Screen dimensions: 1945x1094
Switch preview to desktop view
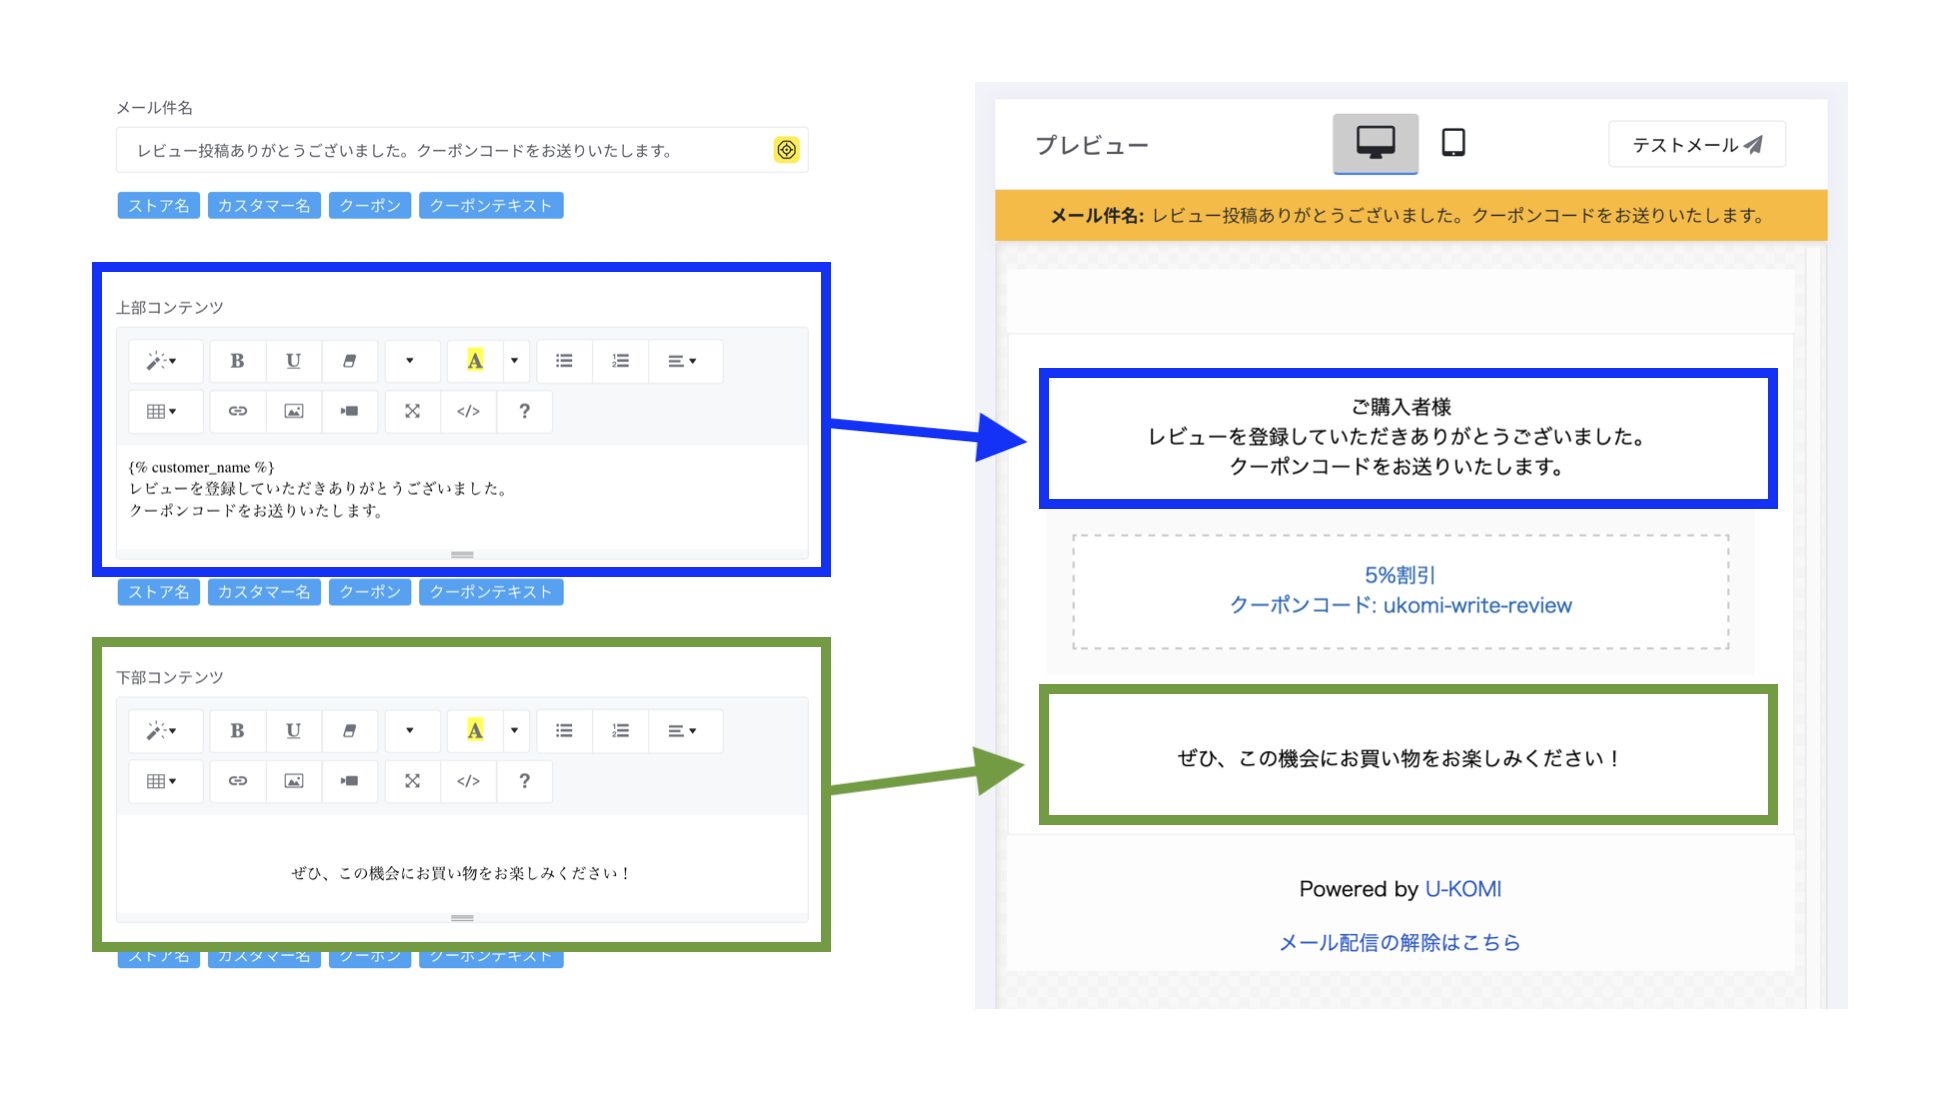pos(1375,143)
